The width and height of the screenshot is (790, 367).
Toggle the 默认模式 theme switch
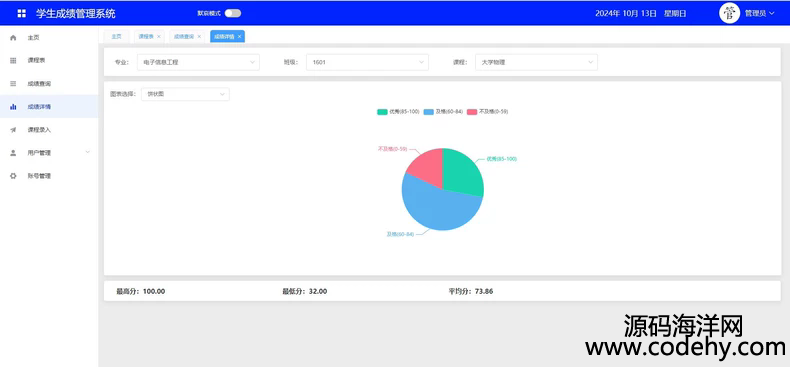[233, 13]
